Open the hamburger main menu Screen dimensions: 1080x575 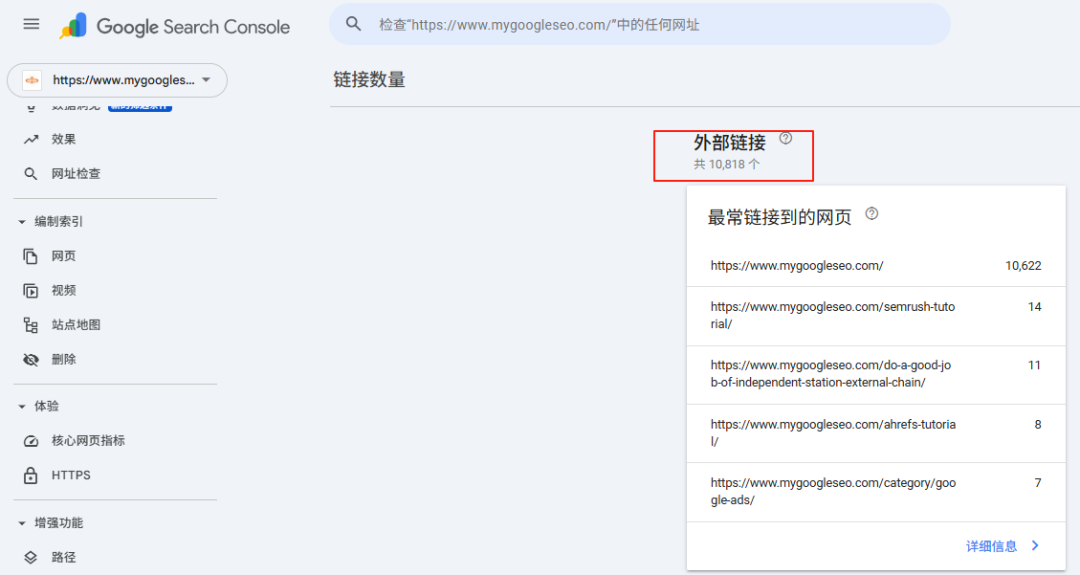click(x=31, y=25)
